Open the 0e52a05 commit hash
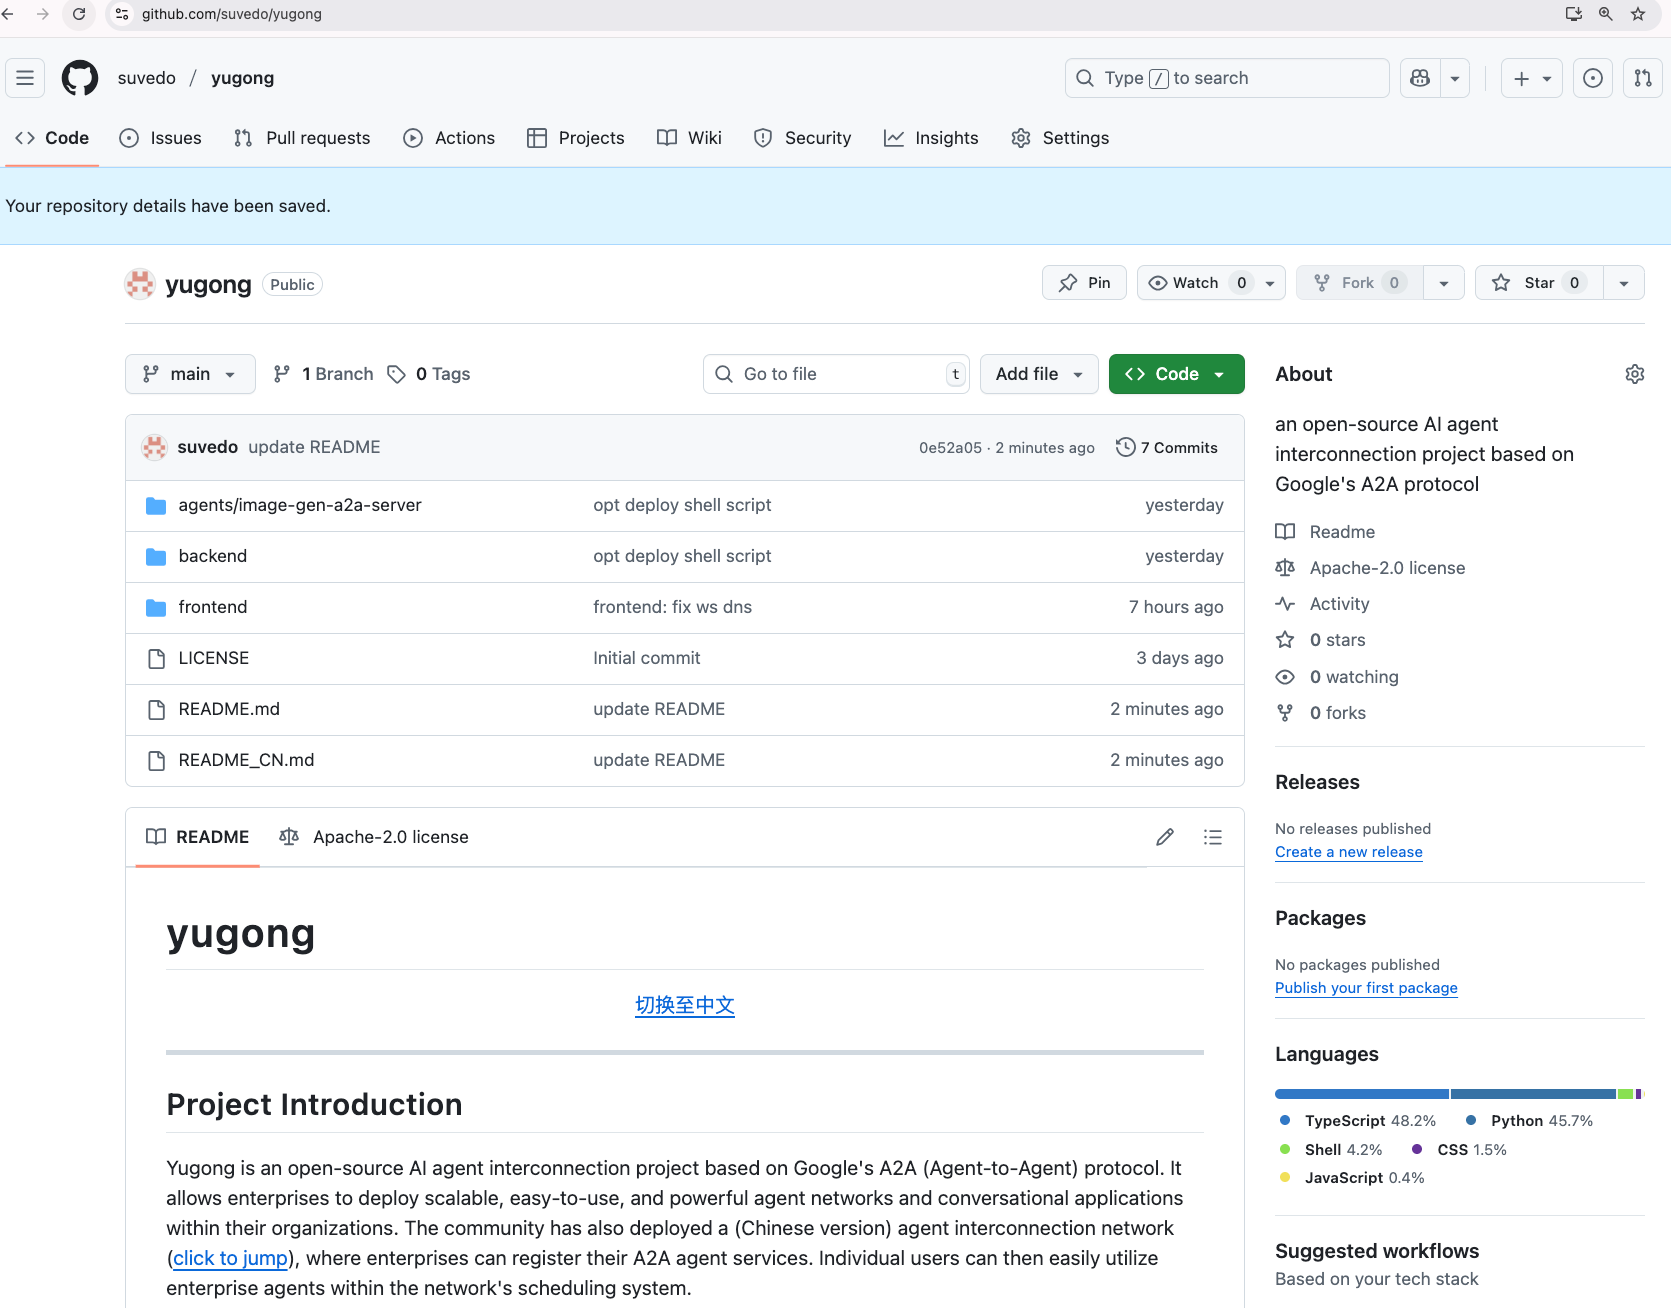This screenshot has width=1671, height=1308. [950, 448]
